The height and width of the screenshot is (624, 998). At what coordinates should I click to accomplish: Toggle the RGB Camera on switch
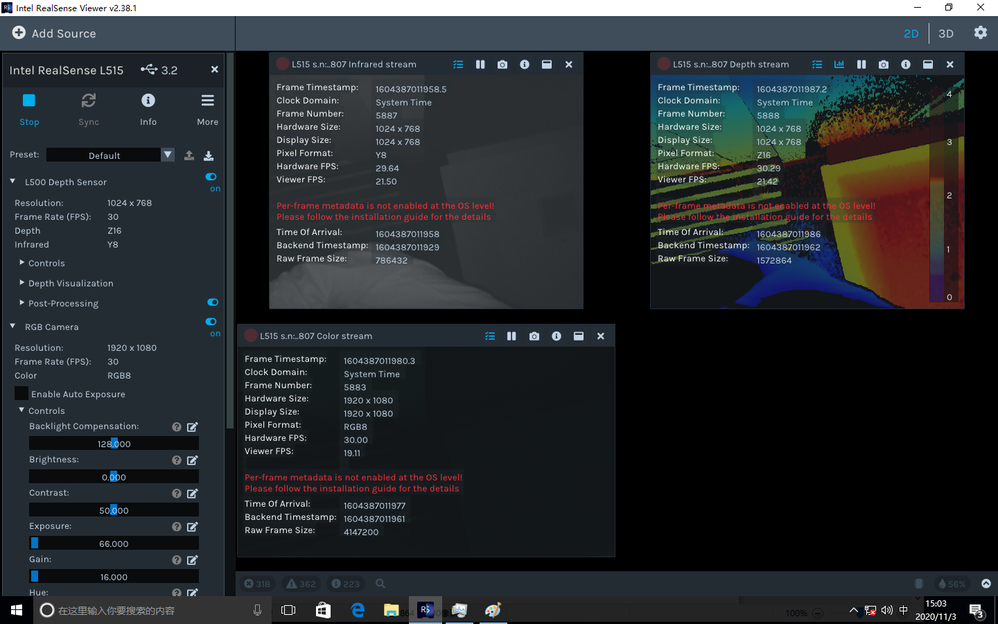(x=211, y=322)
